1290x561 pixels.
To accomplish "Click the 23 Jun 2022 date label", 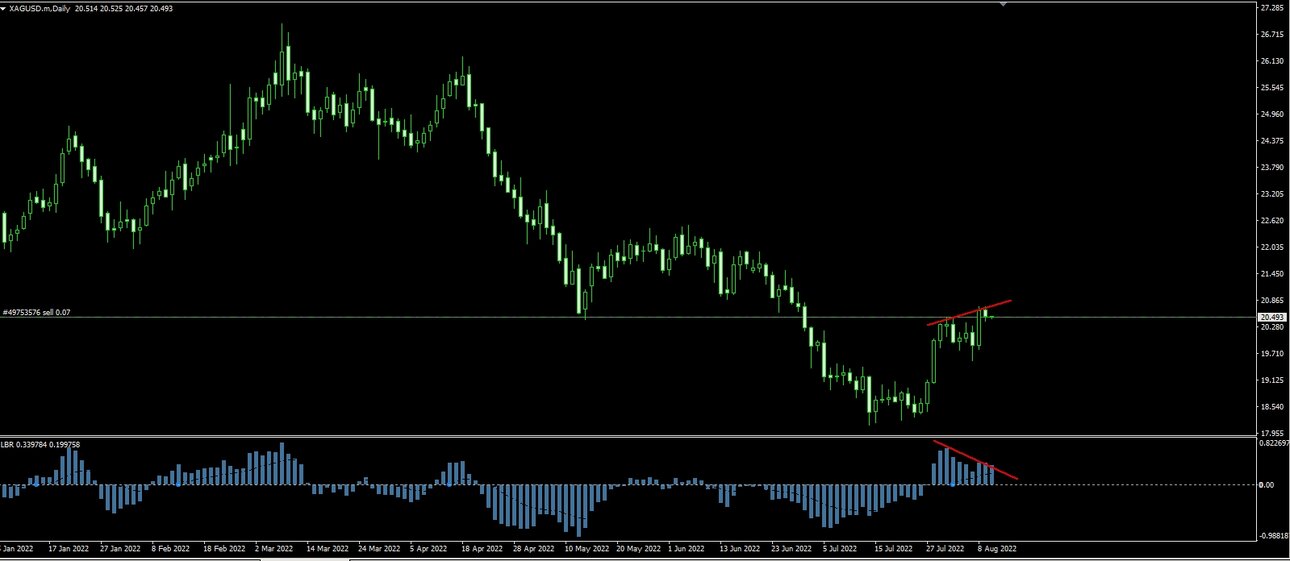I will click(x=793, y=549).
